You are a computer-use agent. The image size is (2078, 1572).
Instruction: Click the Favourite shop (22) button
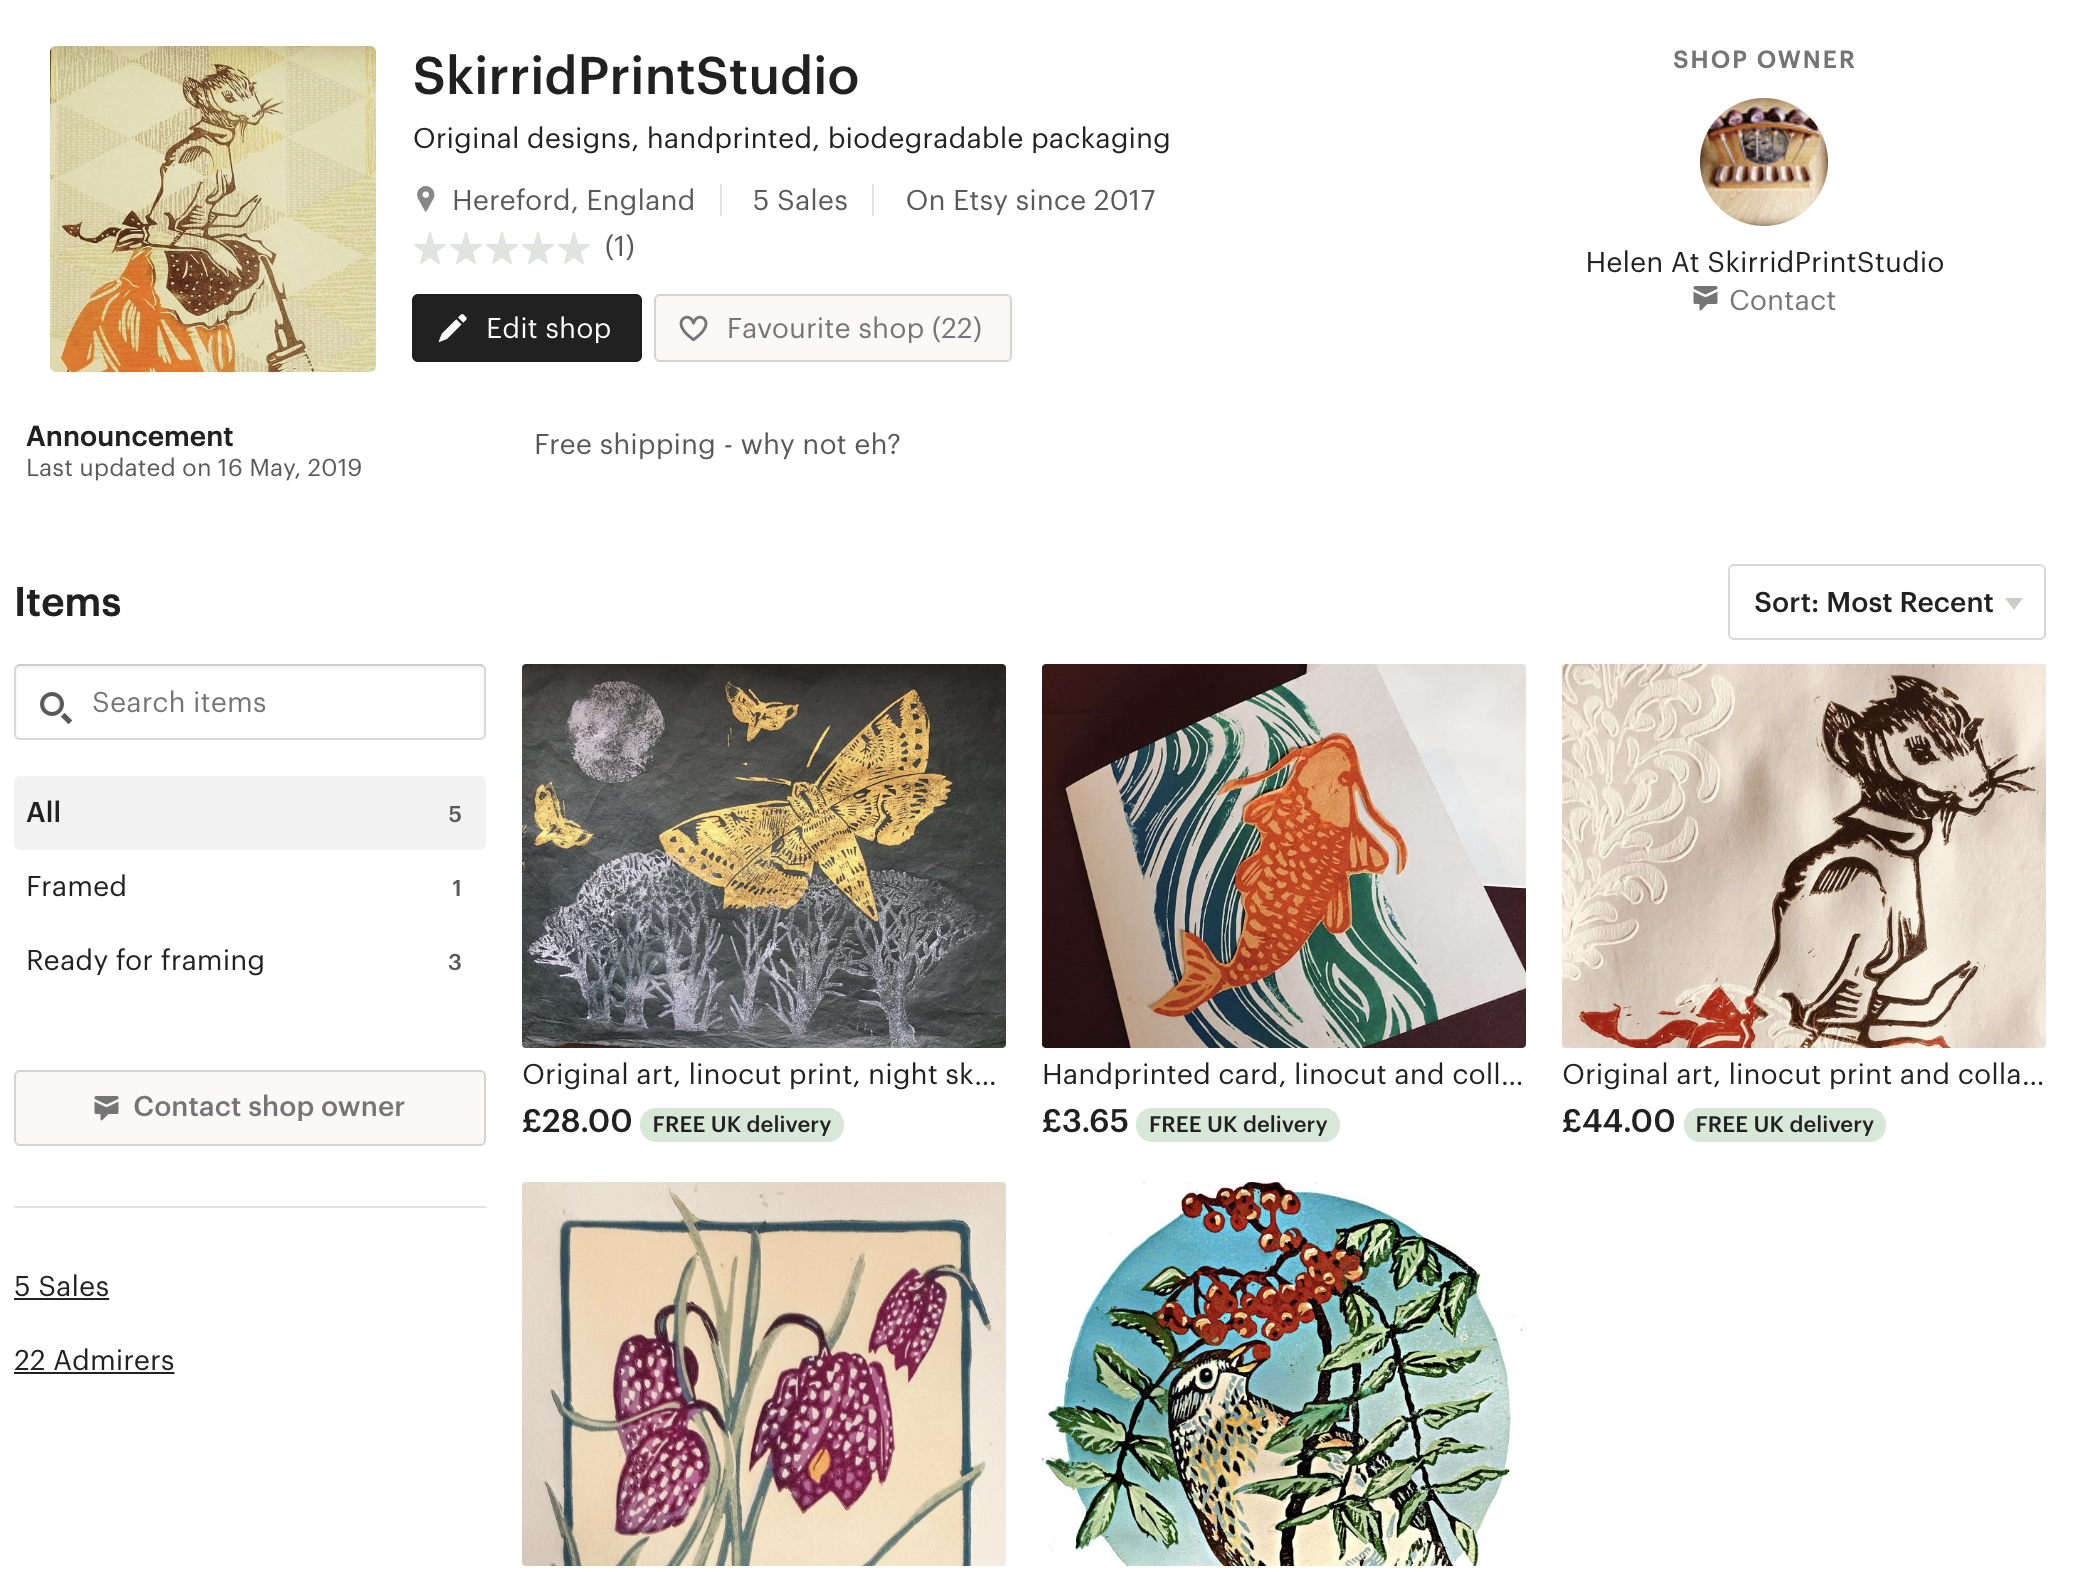[832, 328]
